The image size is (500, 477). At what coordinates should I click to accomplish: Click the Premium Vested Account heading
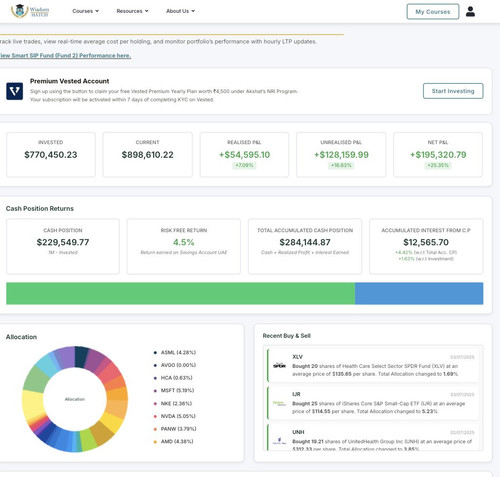pyautogui.click(x=69, y=81)
